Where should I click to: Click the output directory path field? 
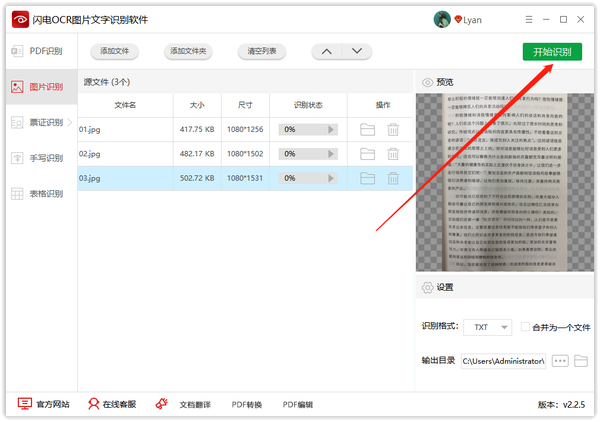[503, 360]
